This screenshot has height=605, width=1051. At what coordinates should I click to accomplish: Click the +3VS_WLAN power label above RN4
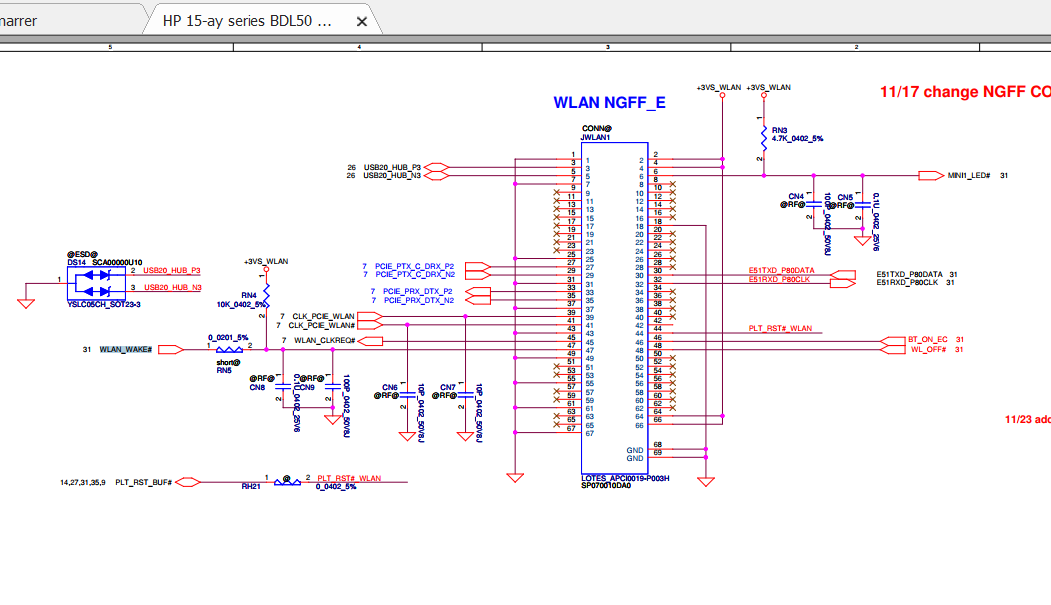266,261
